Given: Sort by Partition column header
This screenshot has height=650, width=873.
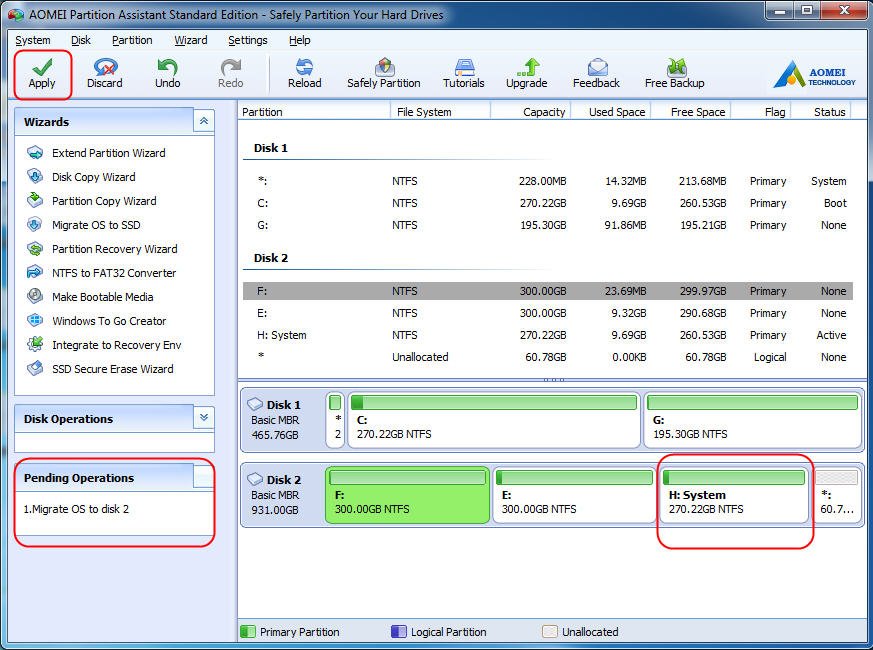Looking at the screenshot, I should [x=314, y=111].
